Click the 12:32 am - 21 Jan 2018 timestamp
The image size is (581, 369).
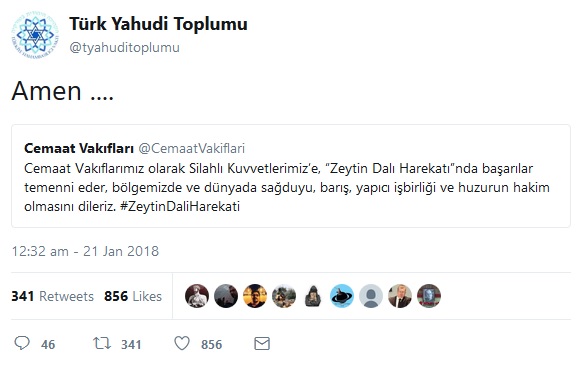pos(85,251)
